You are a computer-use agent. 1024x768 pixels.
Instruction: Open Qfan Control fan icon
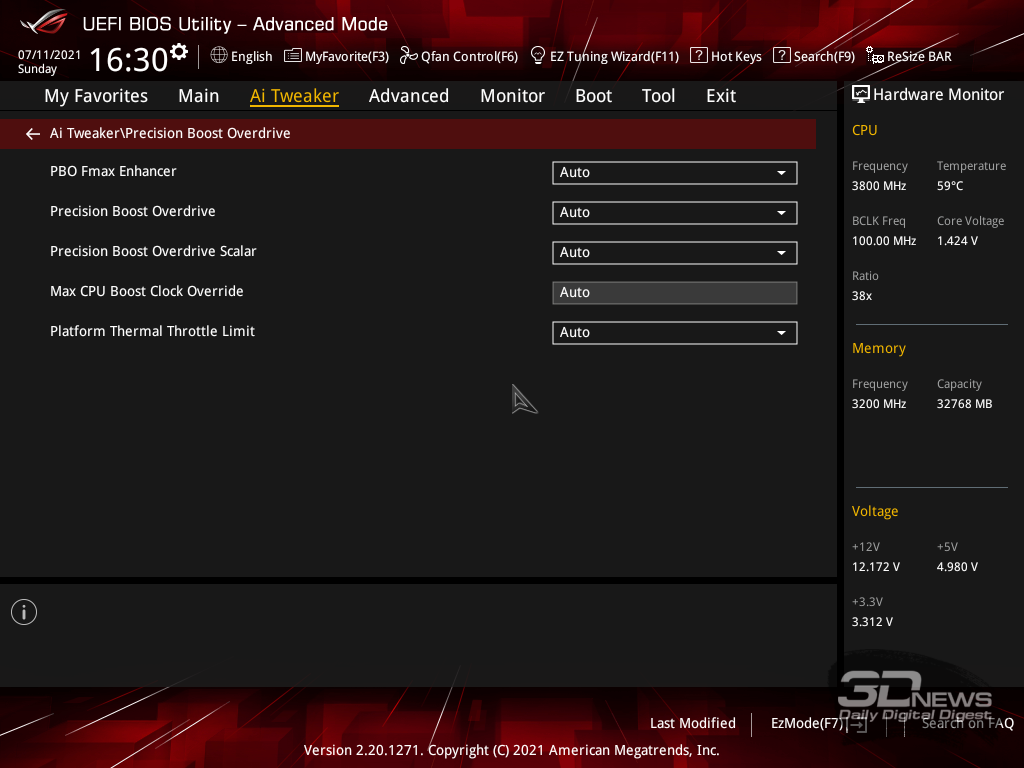point(408,56)
